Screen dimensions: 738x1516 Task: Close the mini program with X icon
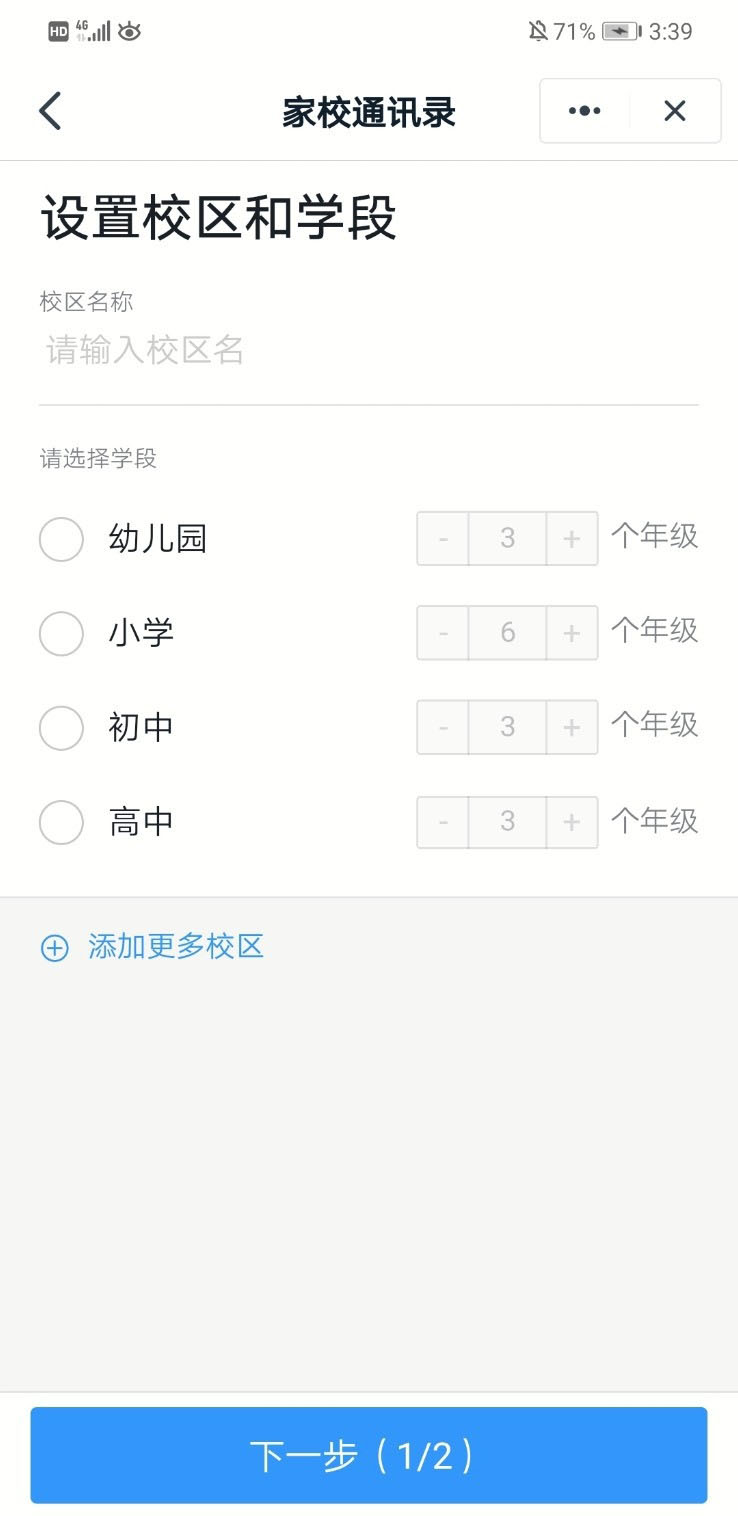click(x=675, y=111)
